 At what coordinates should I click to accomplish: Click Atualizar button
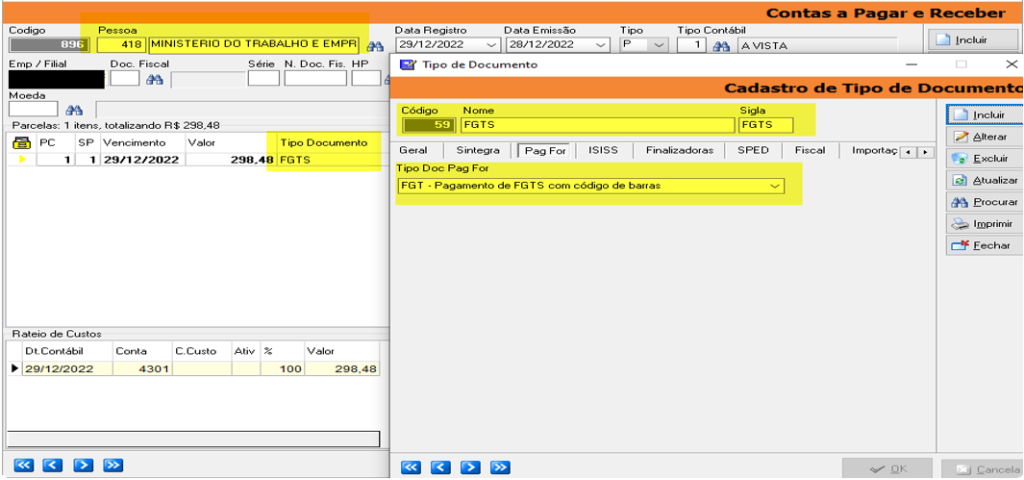point(984,180)
